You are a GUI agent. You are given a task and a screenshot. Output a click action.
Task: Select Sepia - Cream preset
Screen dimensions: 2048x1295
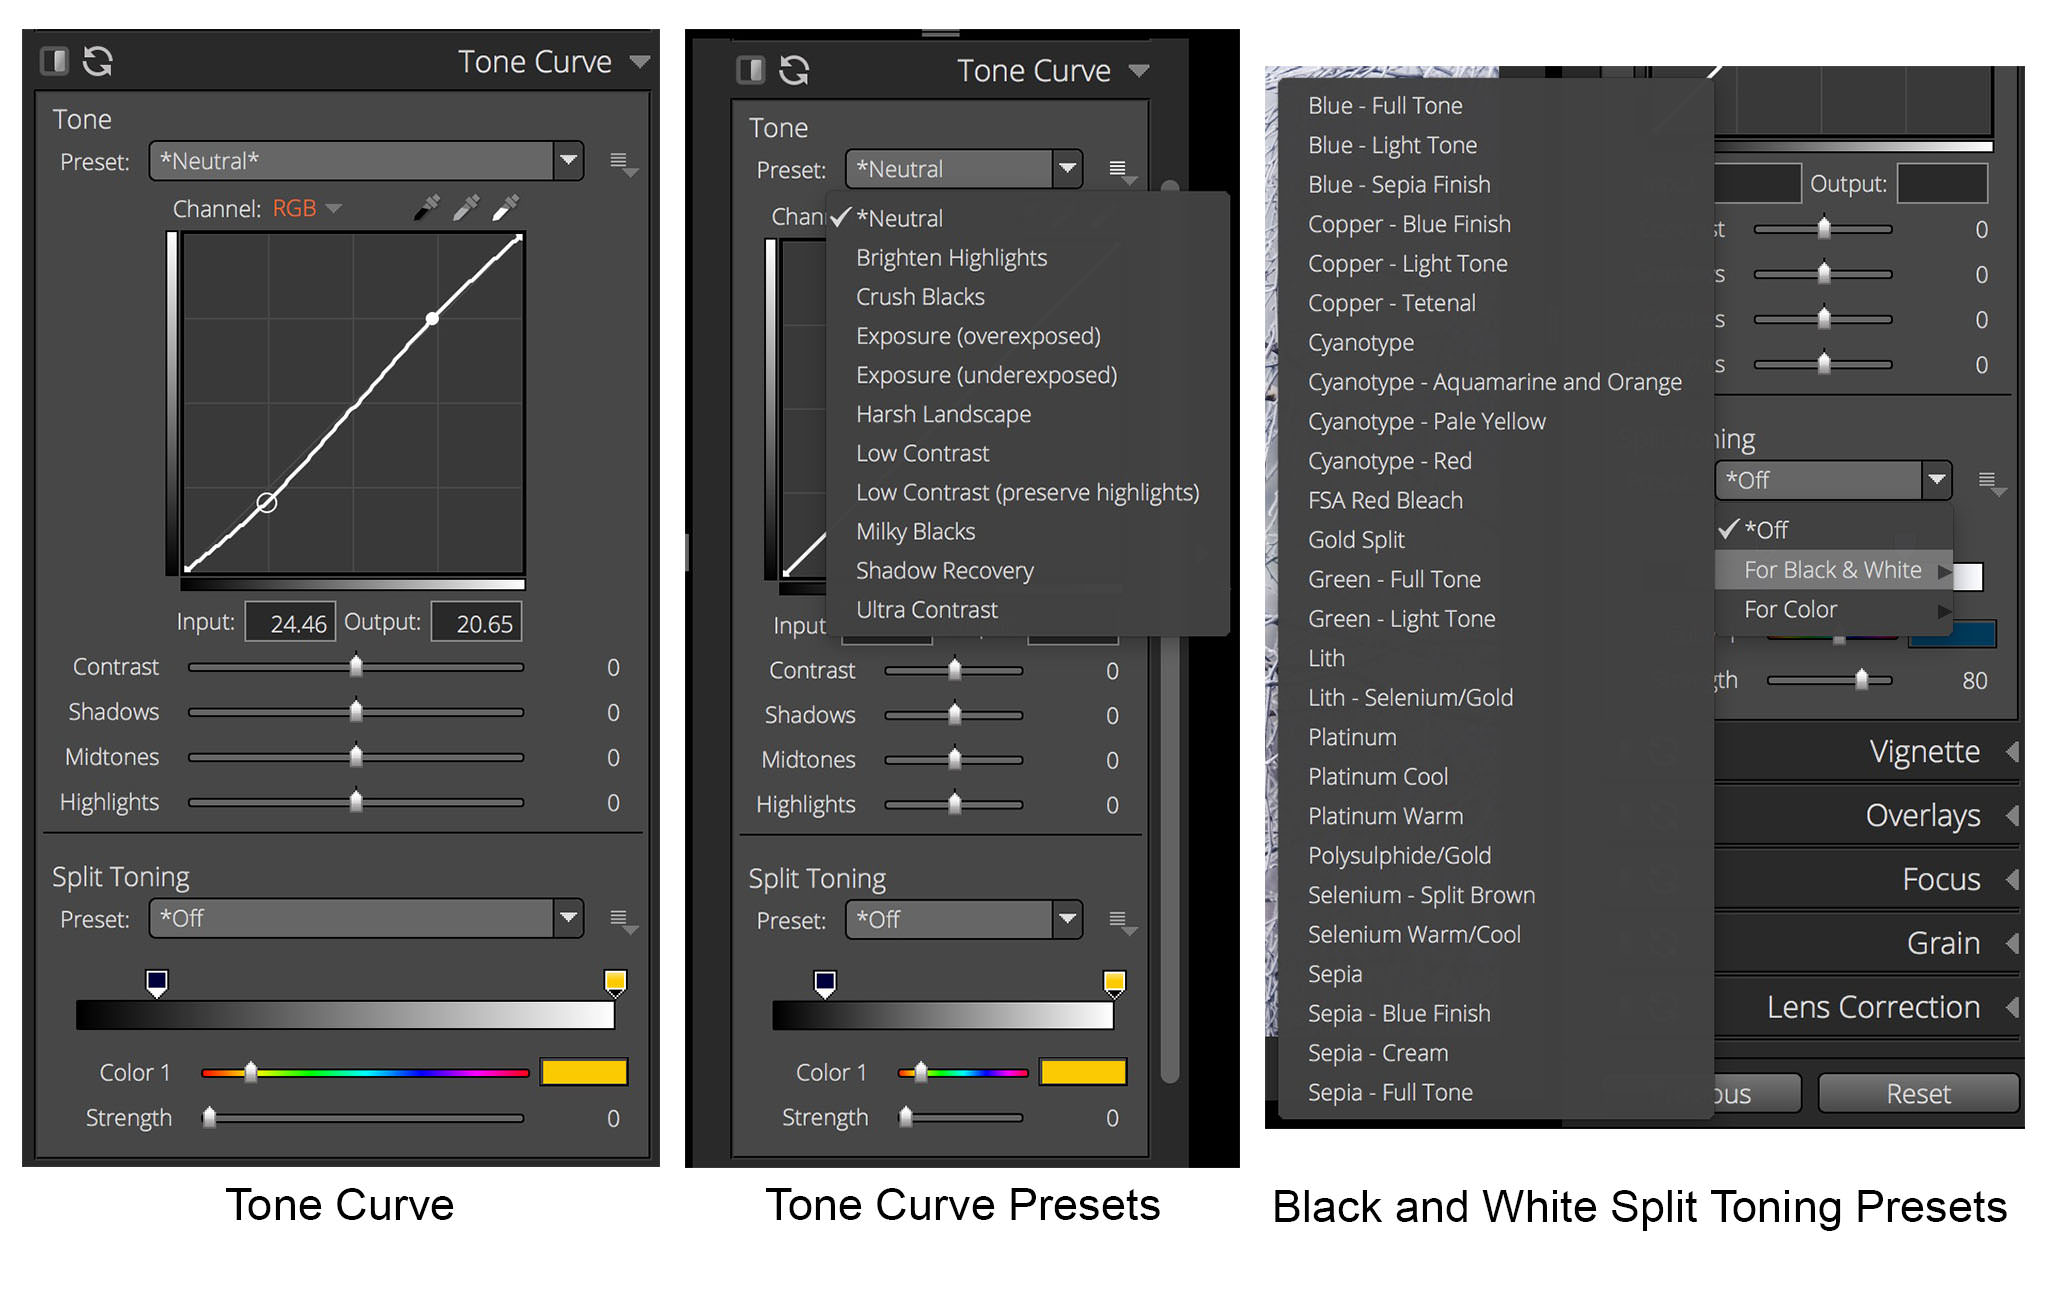click(x=1378, y=1052)
